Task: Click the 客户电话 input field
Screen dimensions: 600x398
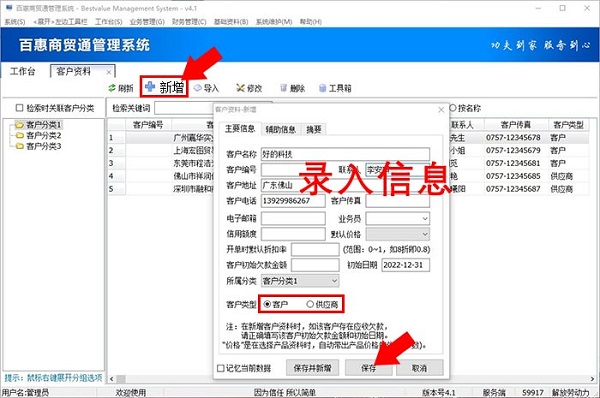Action: [293, 201]
